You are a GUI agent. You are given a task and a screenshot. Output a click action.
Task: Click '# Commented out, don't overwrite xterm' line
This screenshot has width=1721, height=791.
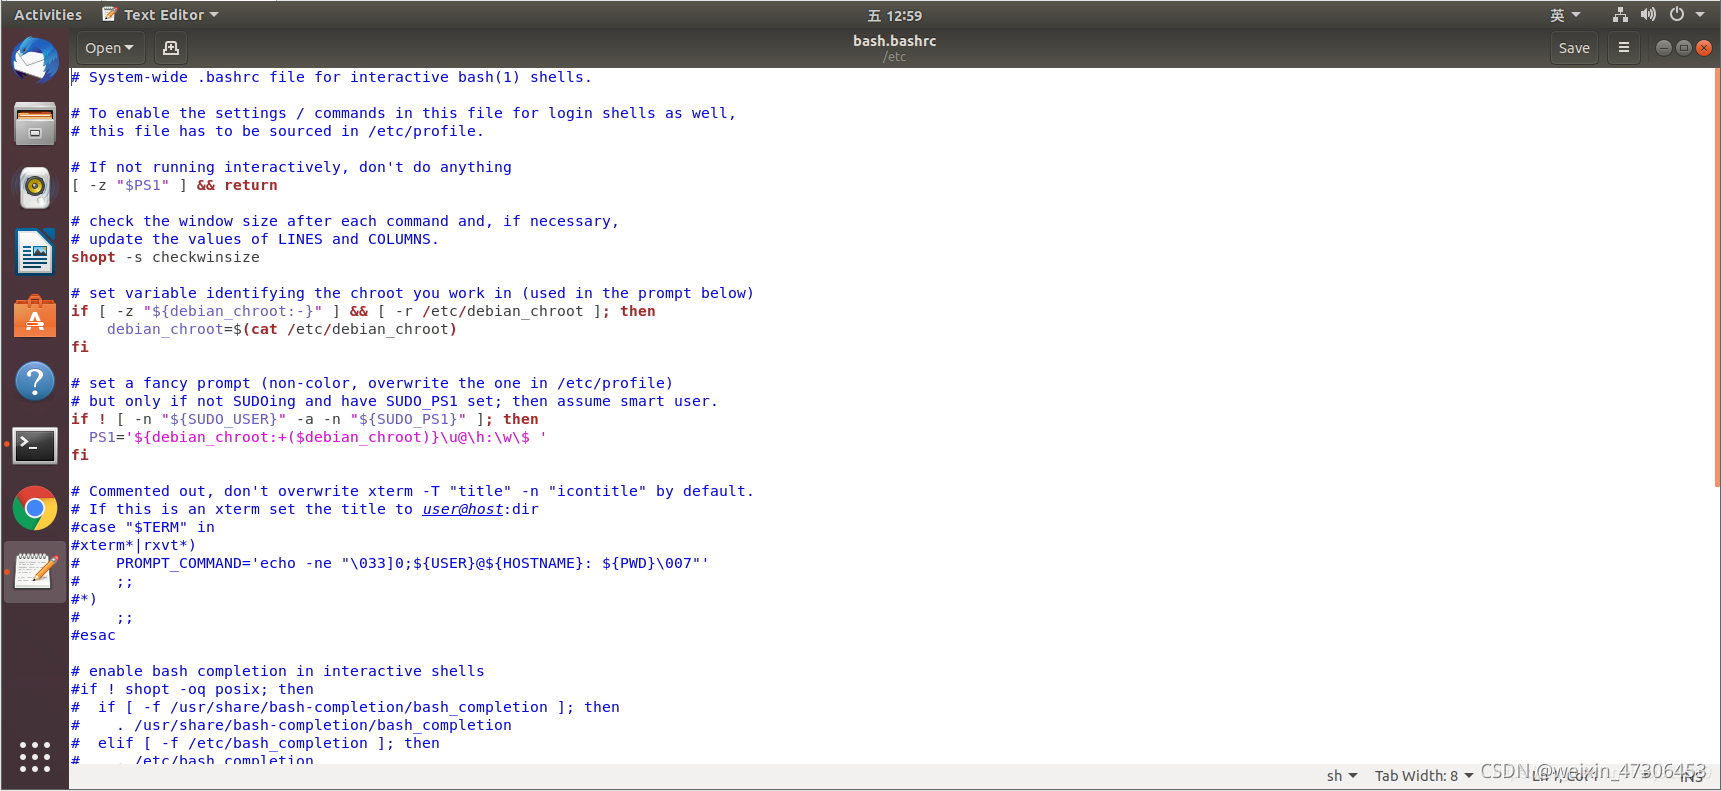point(412,491)
